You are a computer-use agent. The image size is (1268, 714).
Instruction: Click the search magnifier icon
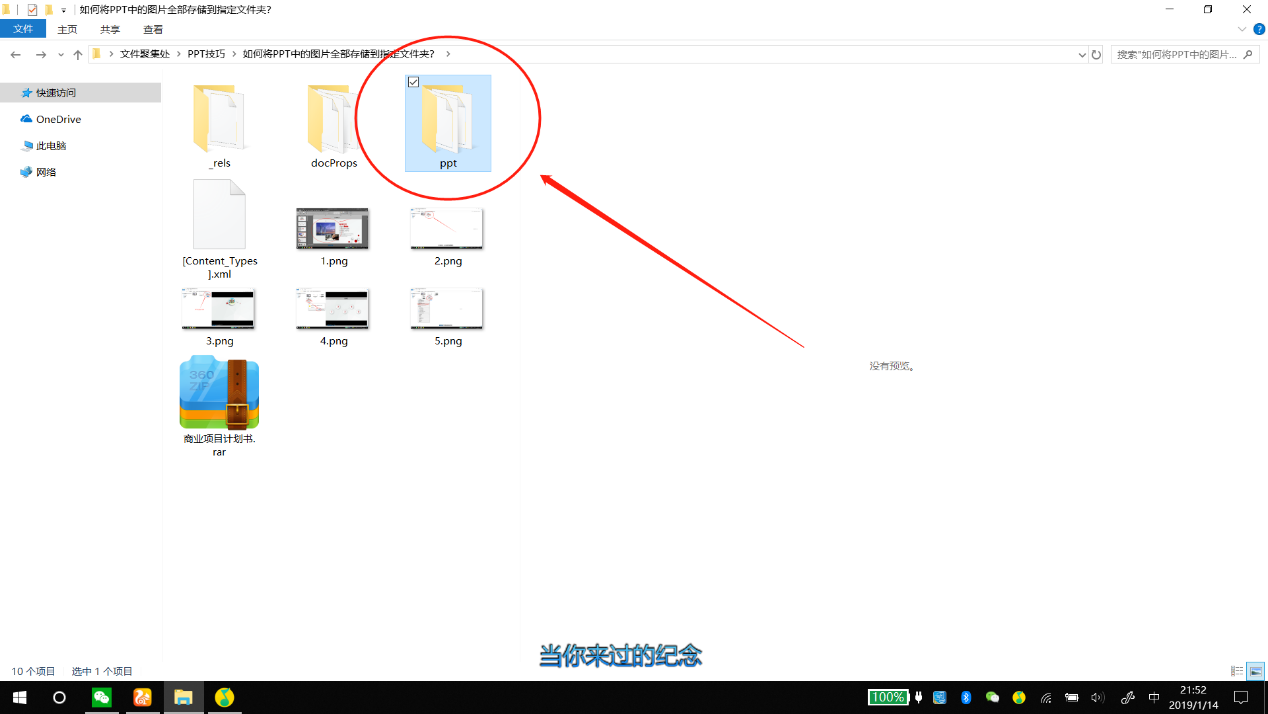click(1246, 54)
